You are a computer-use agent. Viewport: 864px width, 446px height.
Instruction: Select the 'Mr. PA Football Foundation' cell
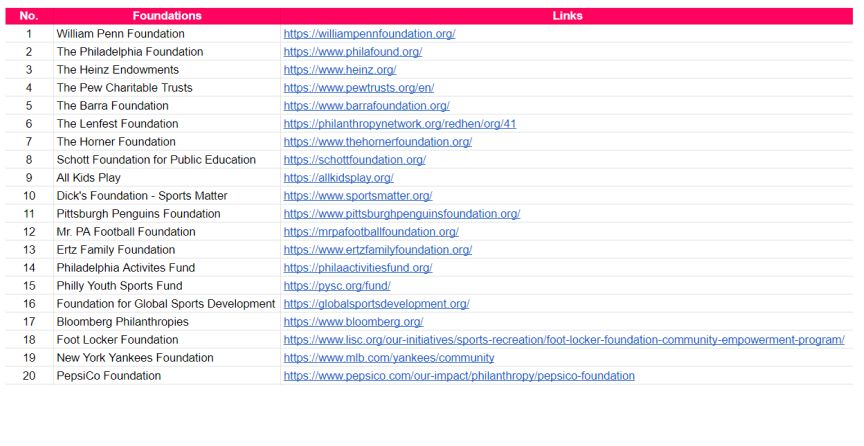[167, 232]
